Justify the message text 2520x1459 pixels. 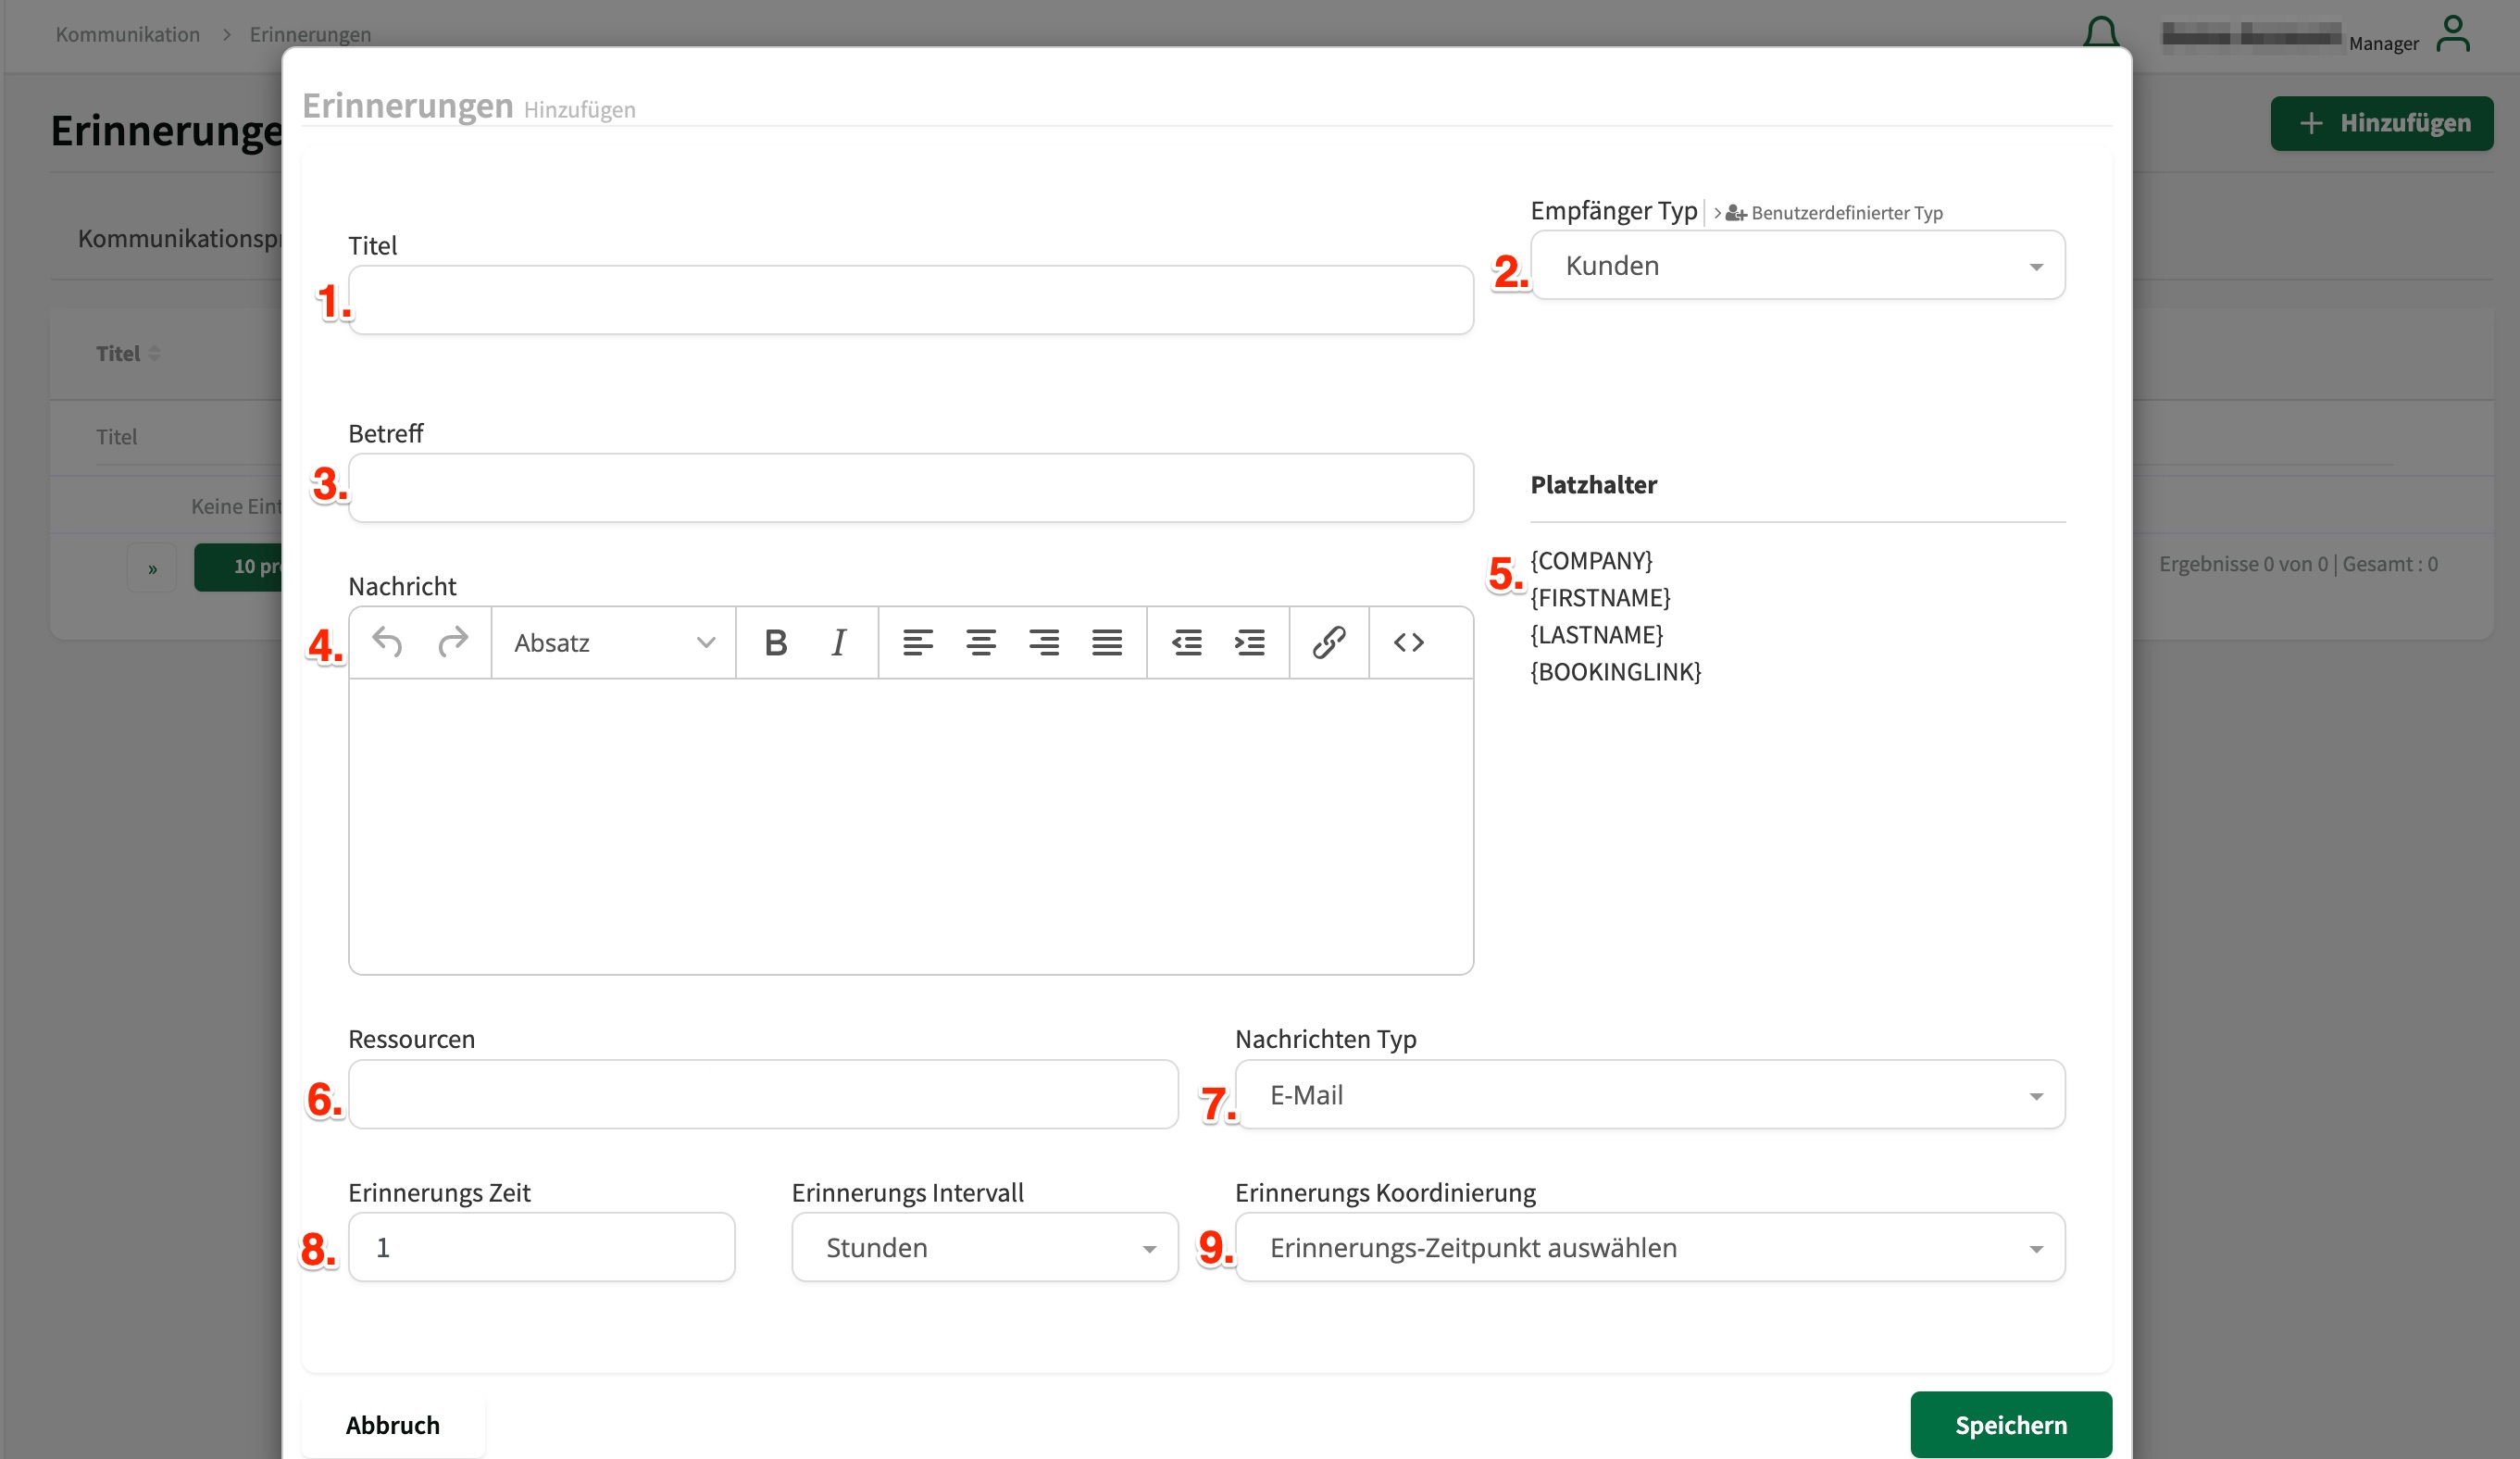click(x=1106, y=642)
